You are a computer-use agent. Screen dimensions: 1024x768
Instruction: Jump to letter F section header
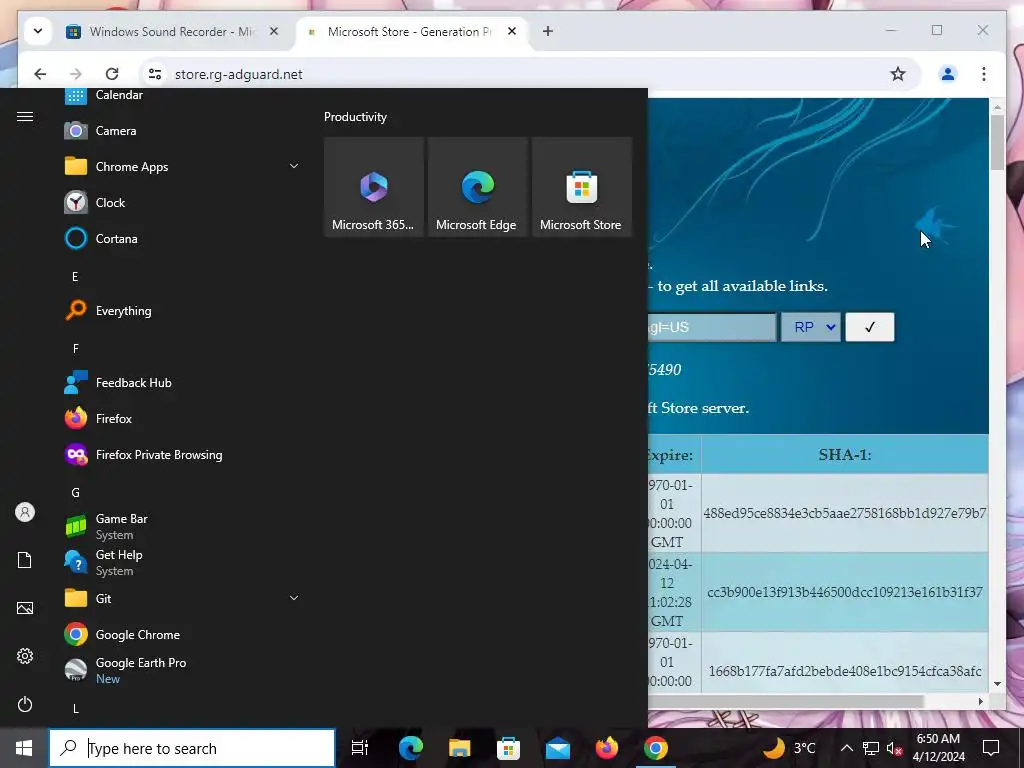pos(75,348)
